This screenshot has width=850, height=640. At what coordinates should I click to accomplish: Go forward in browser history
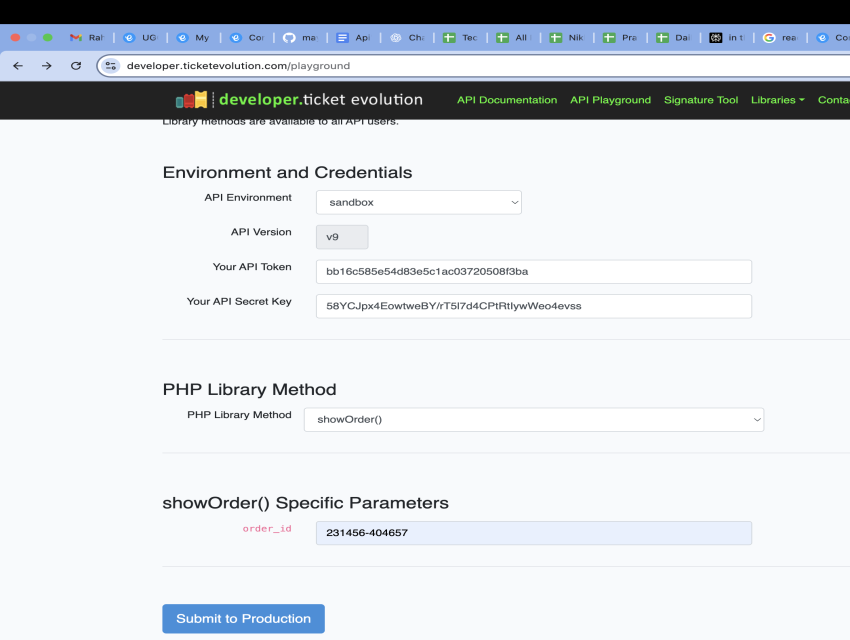click(x=47, y=66)
